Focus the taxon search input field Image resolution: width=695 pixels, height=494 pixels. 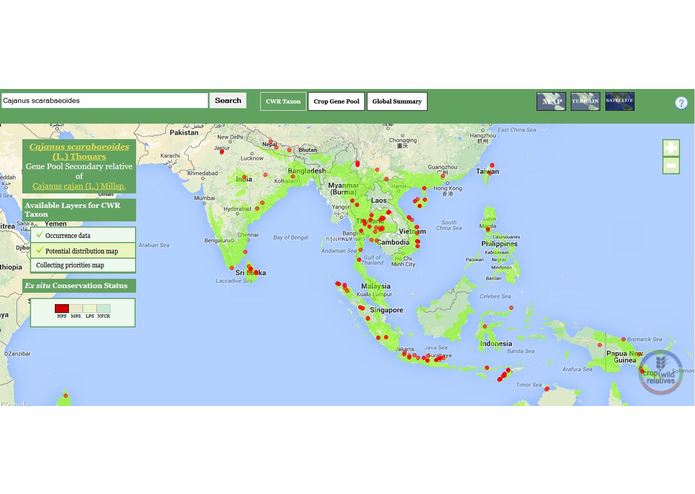tap(104, 101)
